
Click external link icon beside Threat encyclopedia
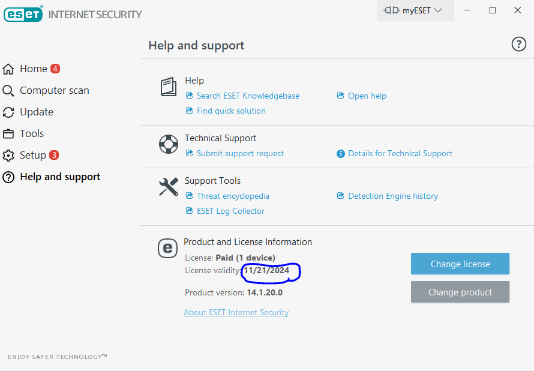click(189, 196)
